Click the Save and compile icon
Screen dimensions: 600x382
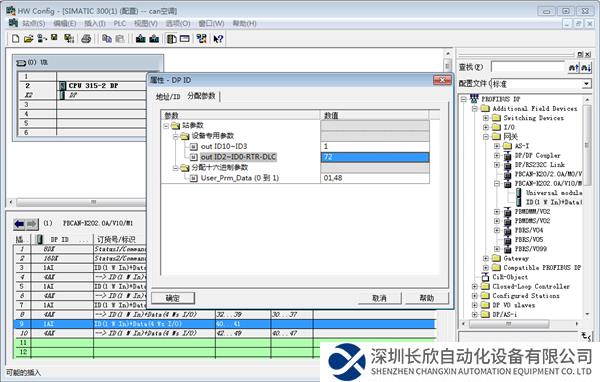[x=69, y=39]
